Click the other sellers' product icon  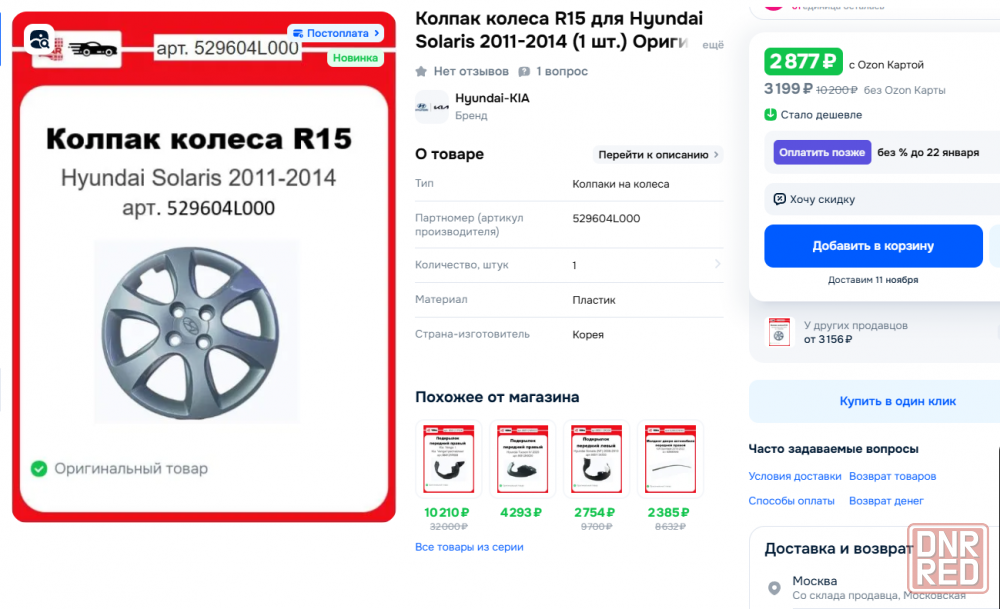779,333
